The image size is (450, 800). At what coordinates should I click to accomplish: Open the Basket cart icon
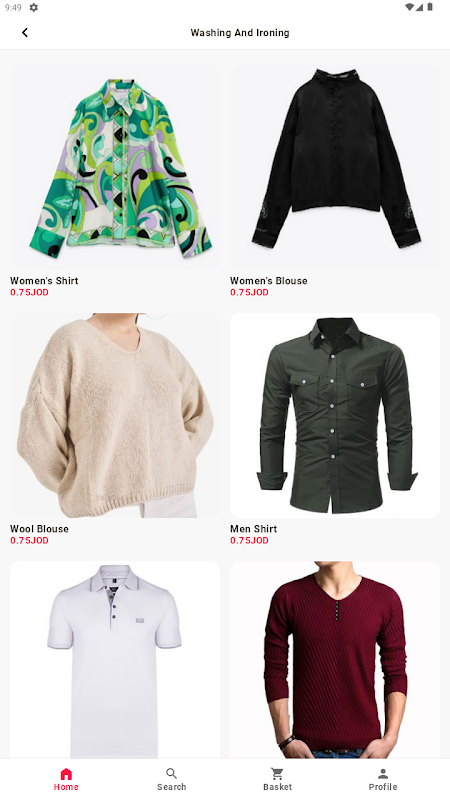click(277, 773)
